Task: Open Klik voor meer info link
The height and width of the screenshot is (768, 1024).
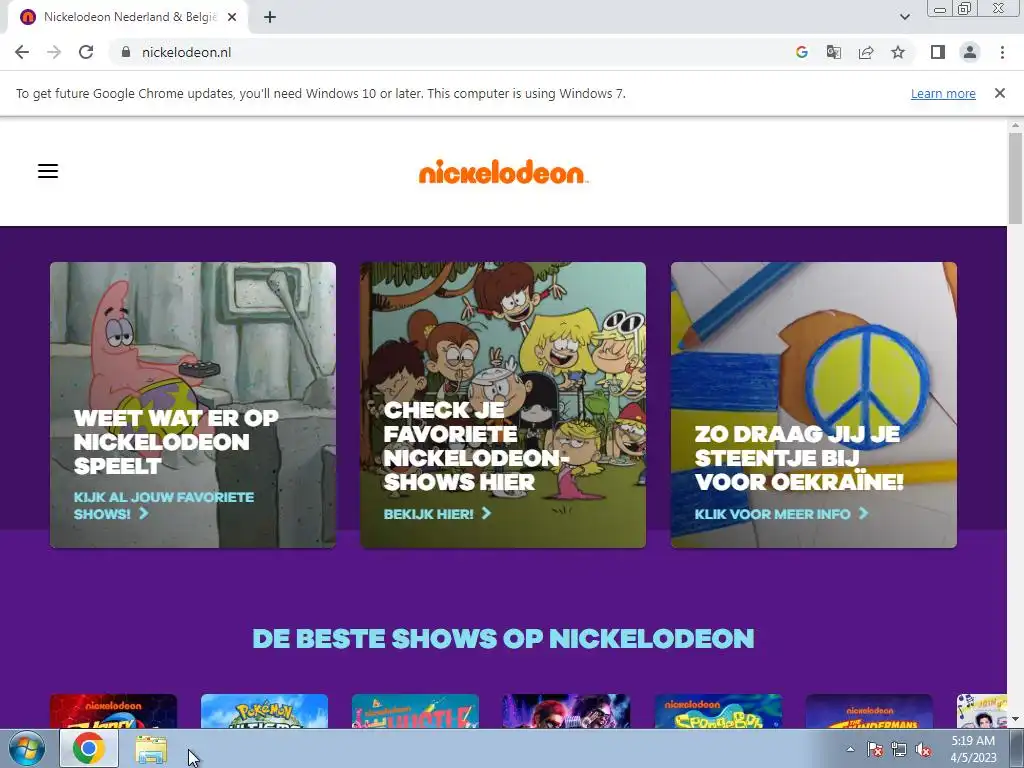Action: coord(781,514)
